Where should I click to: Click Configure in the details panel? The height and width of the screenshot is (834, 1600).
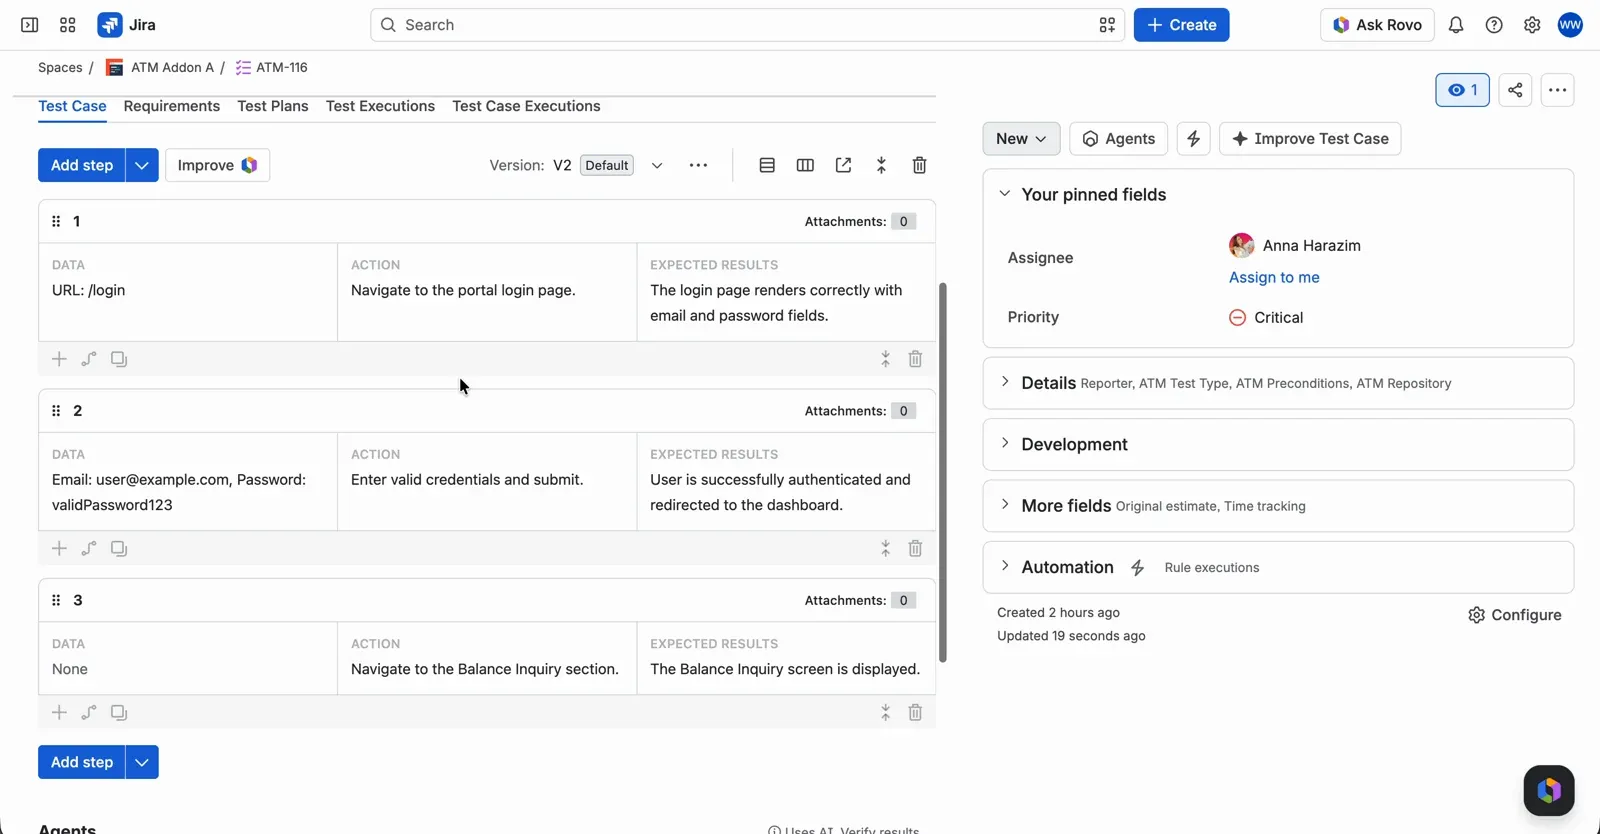coord(1514,615)
